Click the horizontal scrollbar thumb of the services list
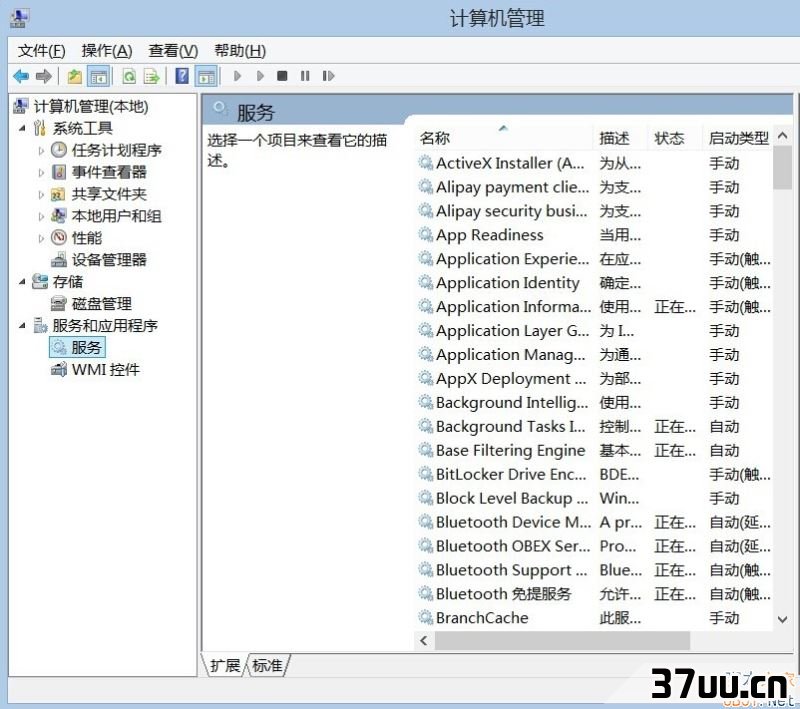Screen dimensions: 800x709 click(562, 641)
